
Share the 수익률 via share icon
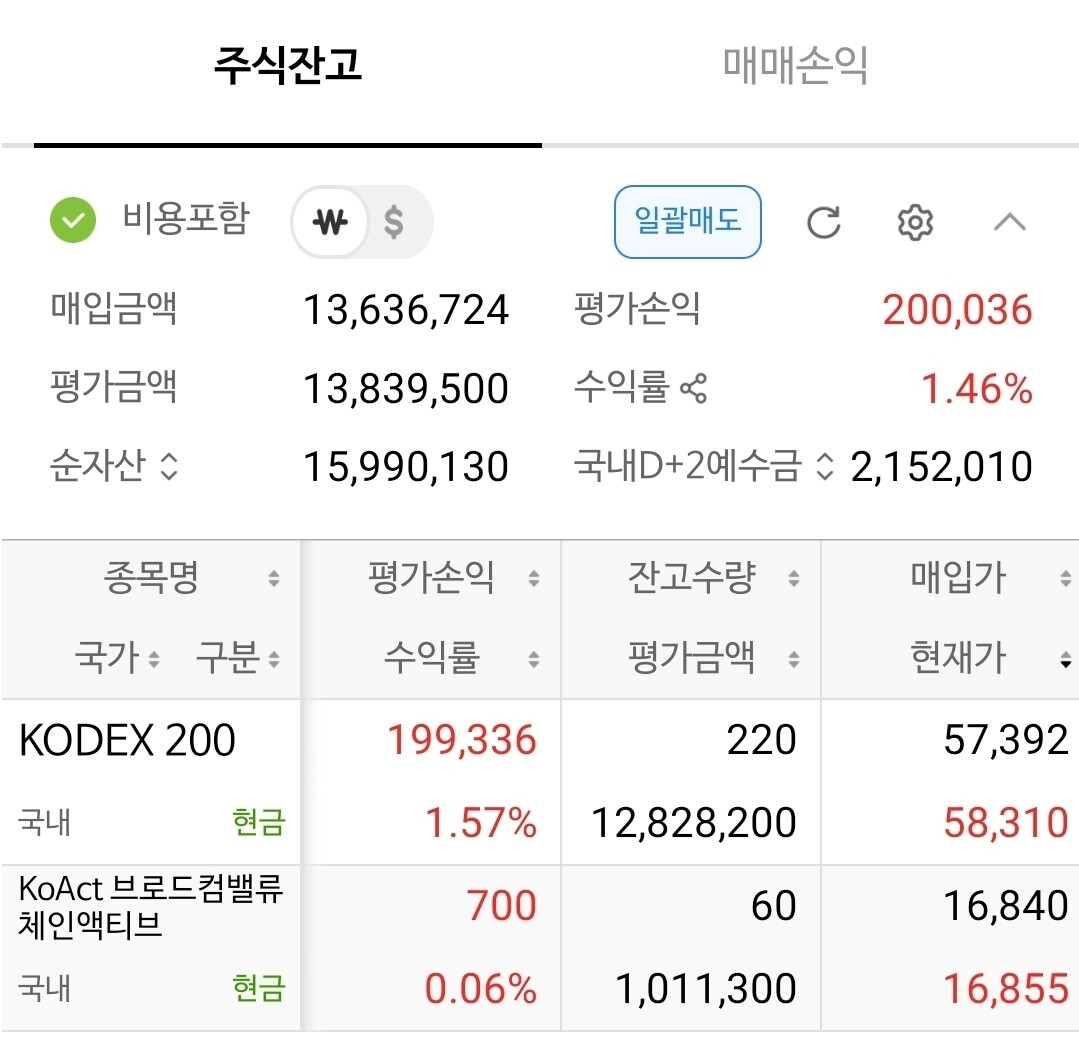tap(693, 388)
